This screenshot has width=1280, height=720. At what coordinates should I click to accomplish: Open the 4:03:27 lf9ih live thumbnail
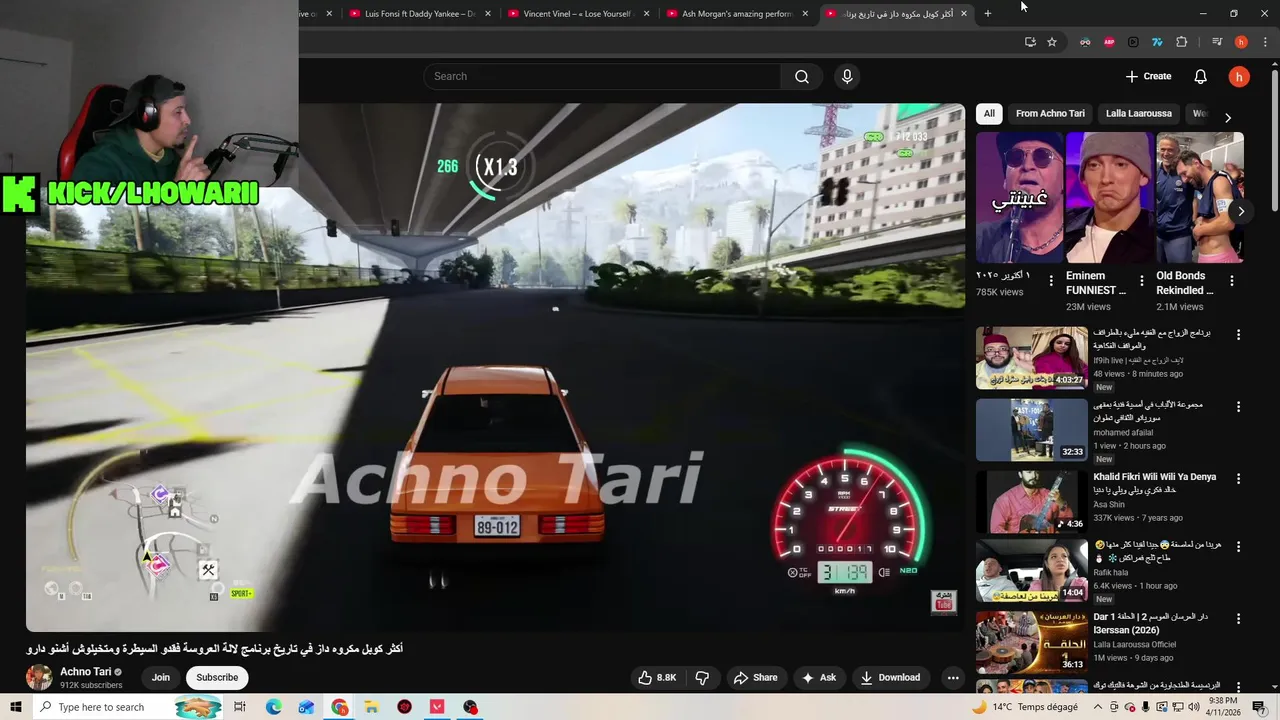click(x=1031, y=358)
